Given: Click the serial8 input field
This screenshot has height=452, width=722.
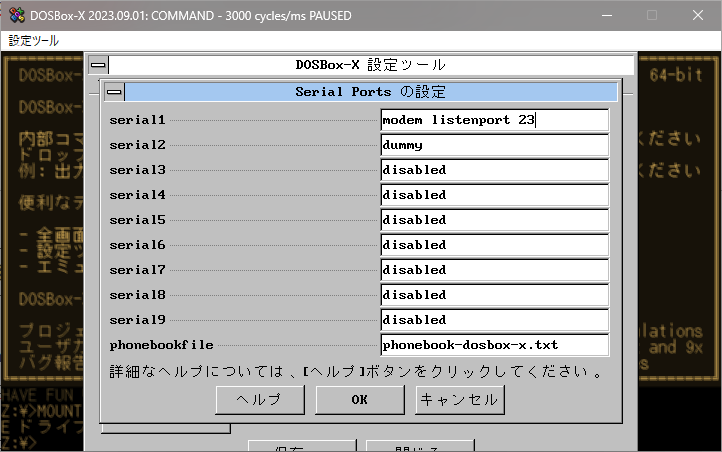Looking at the screenshot, I should tap(495, 295).
